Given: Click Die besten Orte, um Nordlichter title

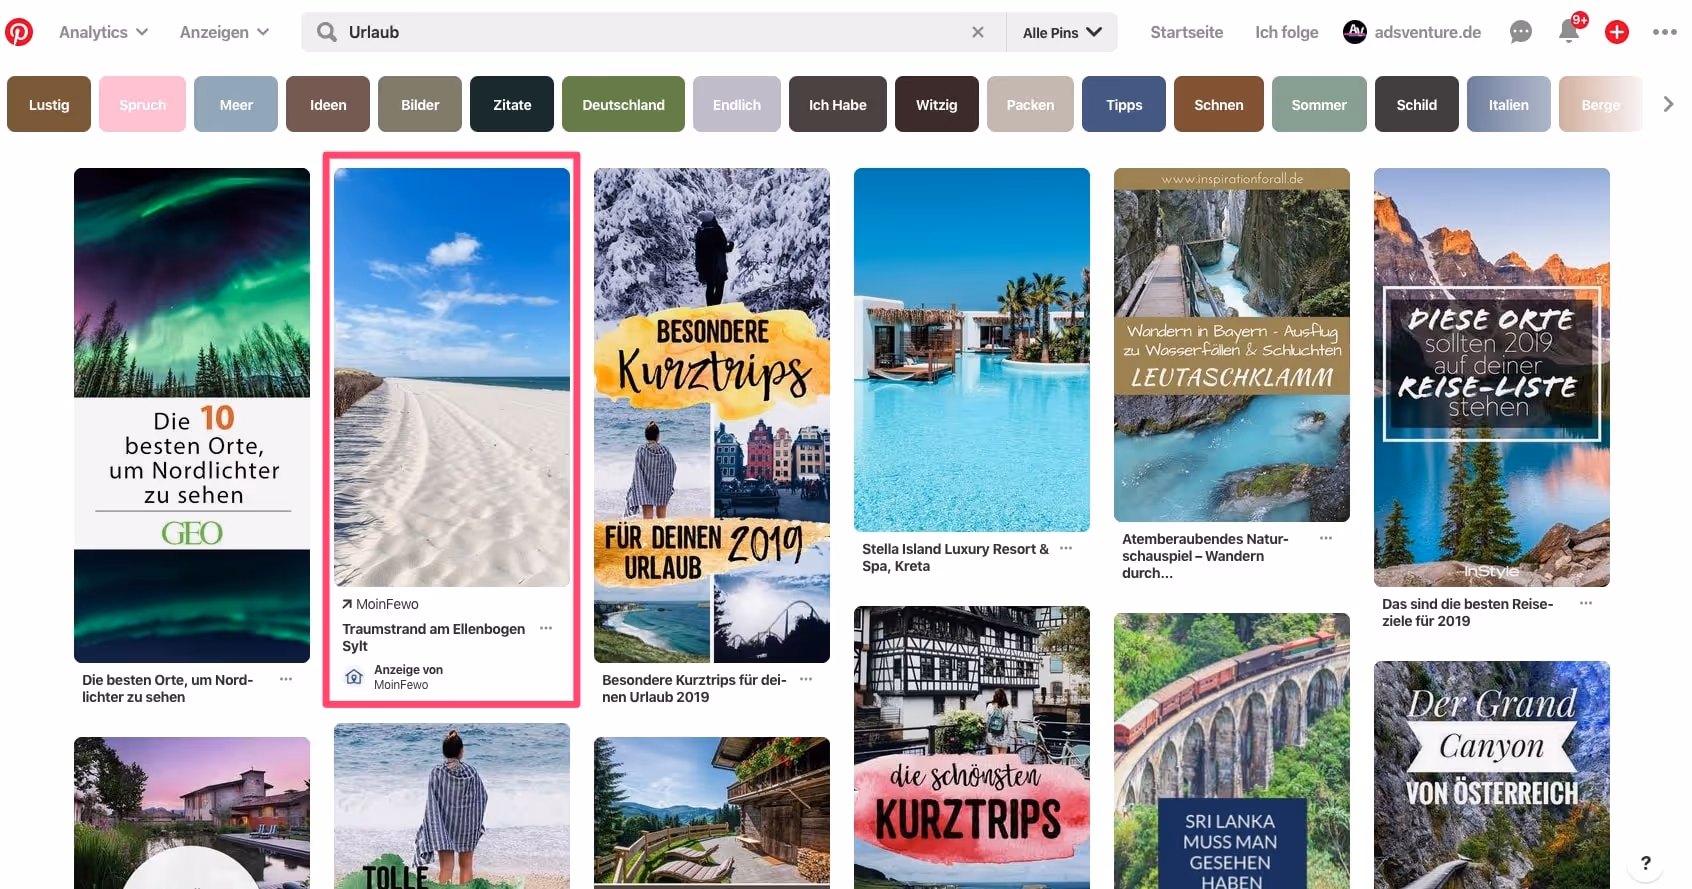Looking at the screenshot, I should [168, 688].
